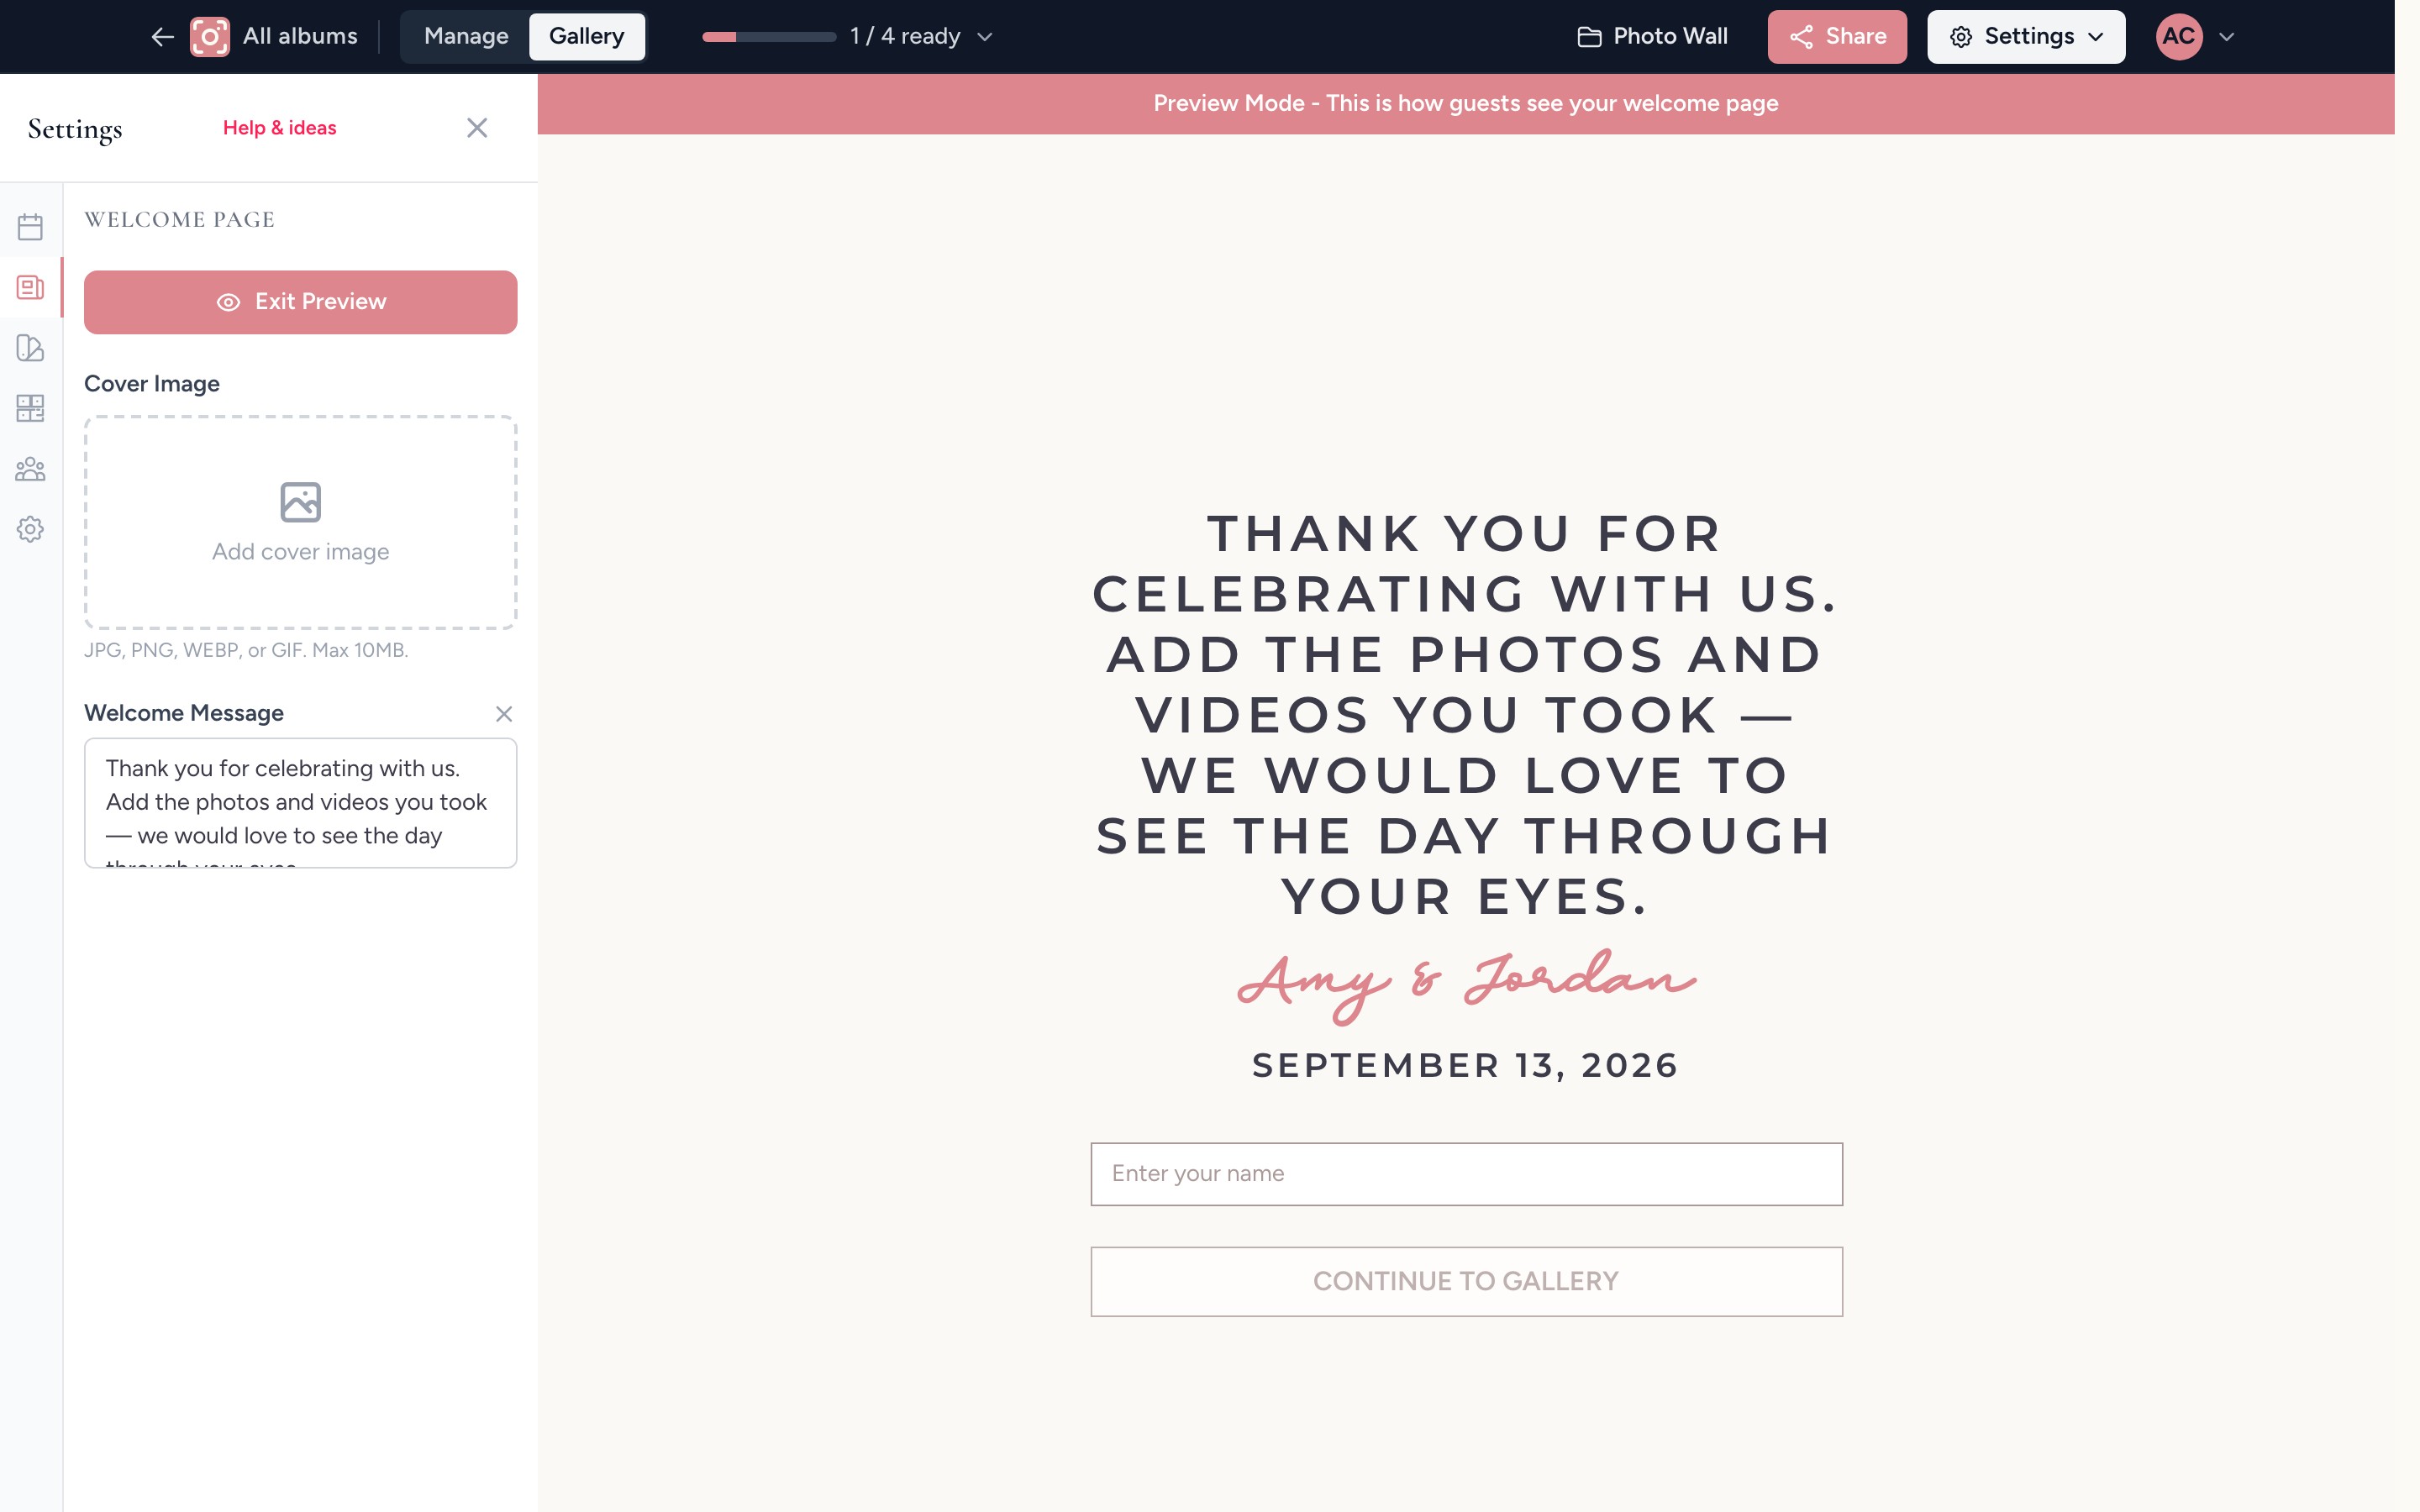The width and height of the screenshot is (2420, 1512).
Task: Click the back arrow icon
Action: [x=162, y=37]
